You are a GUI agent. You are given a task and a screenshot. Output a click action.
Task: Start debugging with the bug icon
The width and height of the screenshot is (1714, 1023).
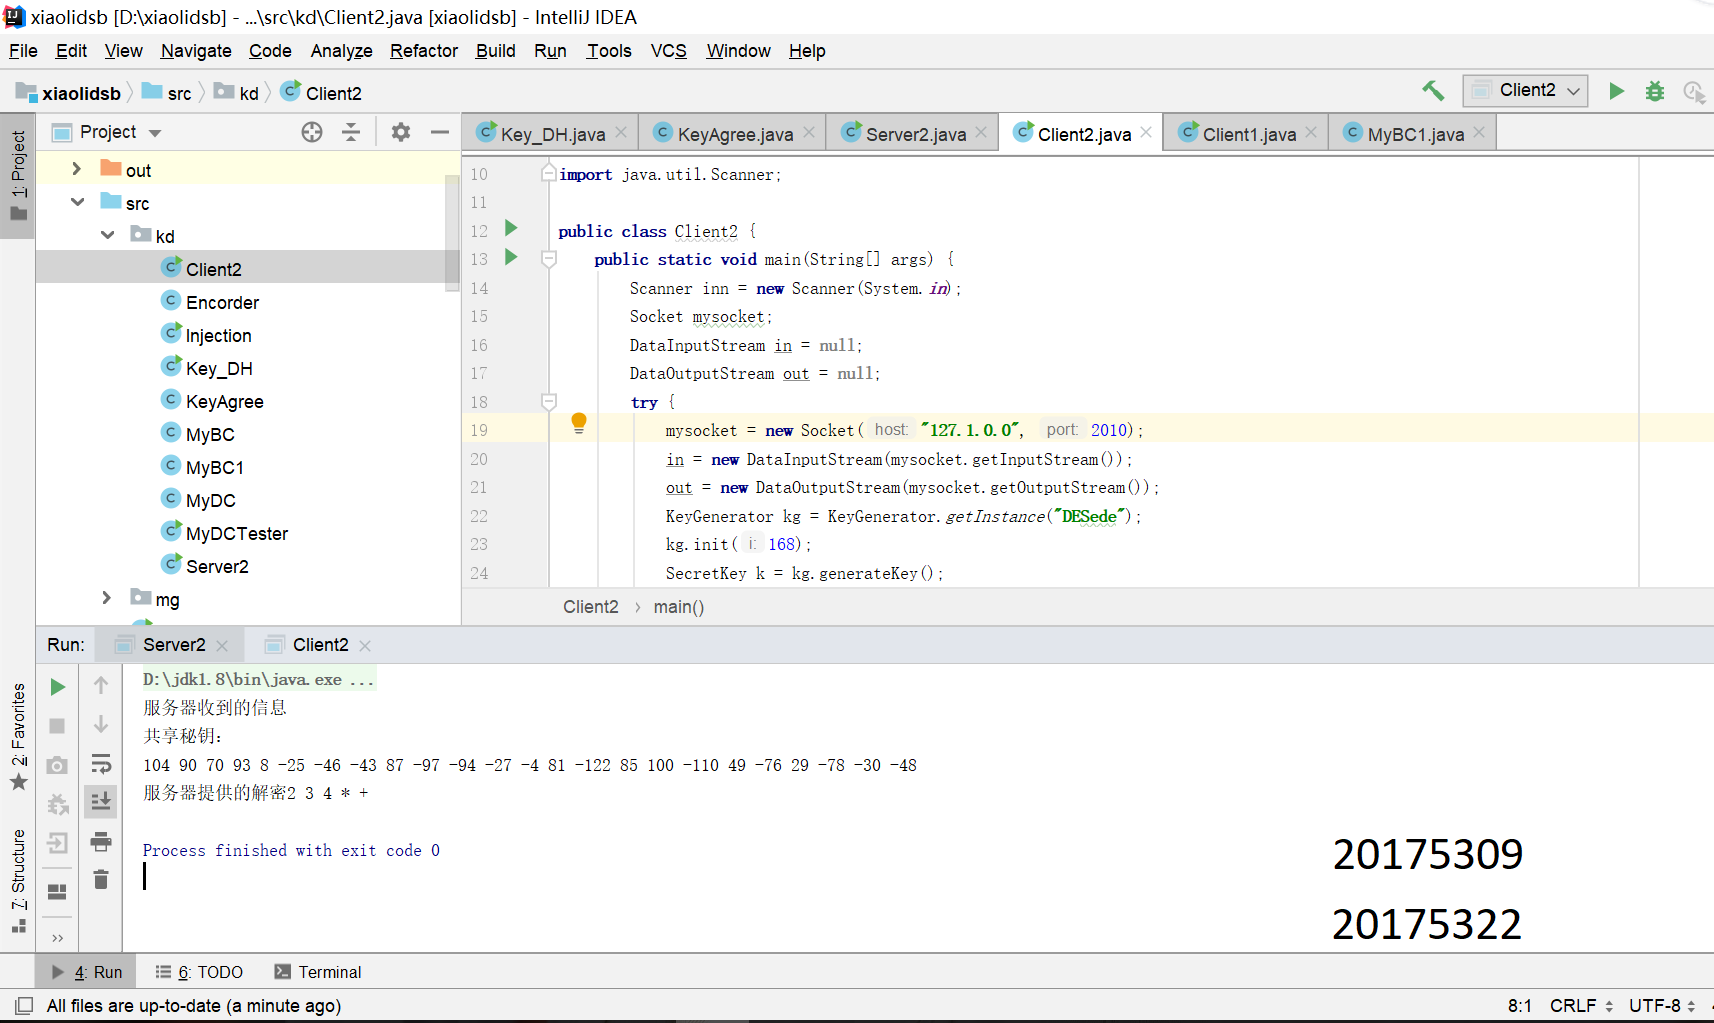click(x=1655, y=91)
